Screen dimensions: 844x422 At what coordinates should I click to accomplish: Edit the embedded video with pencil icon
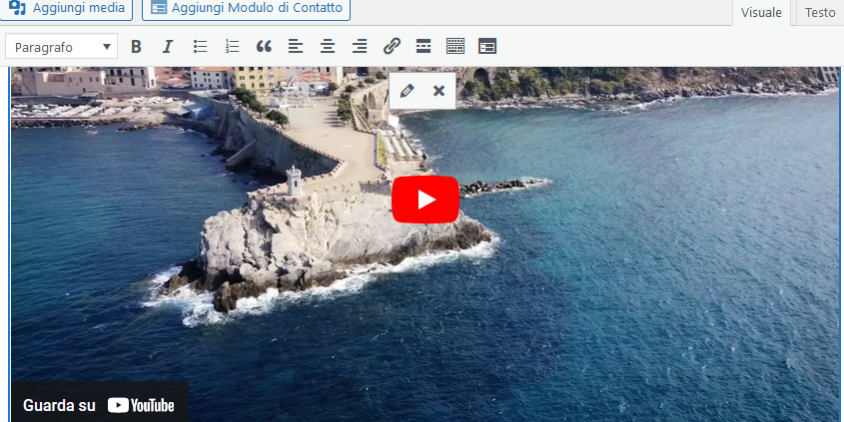coord(406,91)
